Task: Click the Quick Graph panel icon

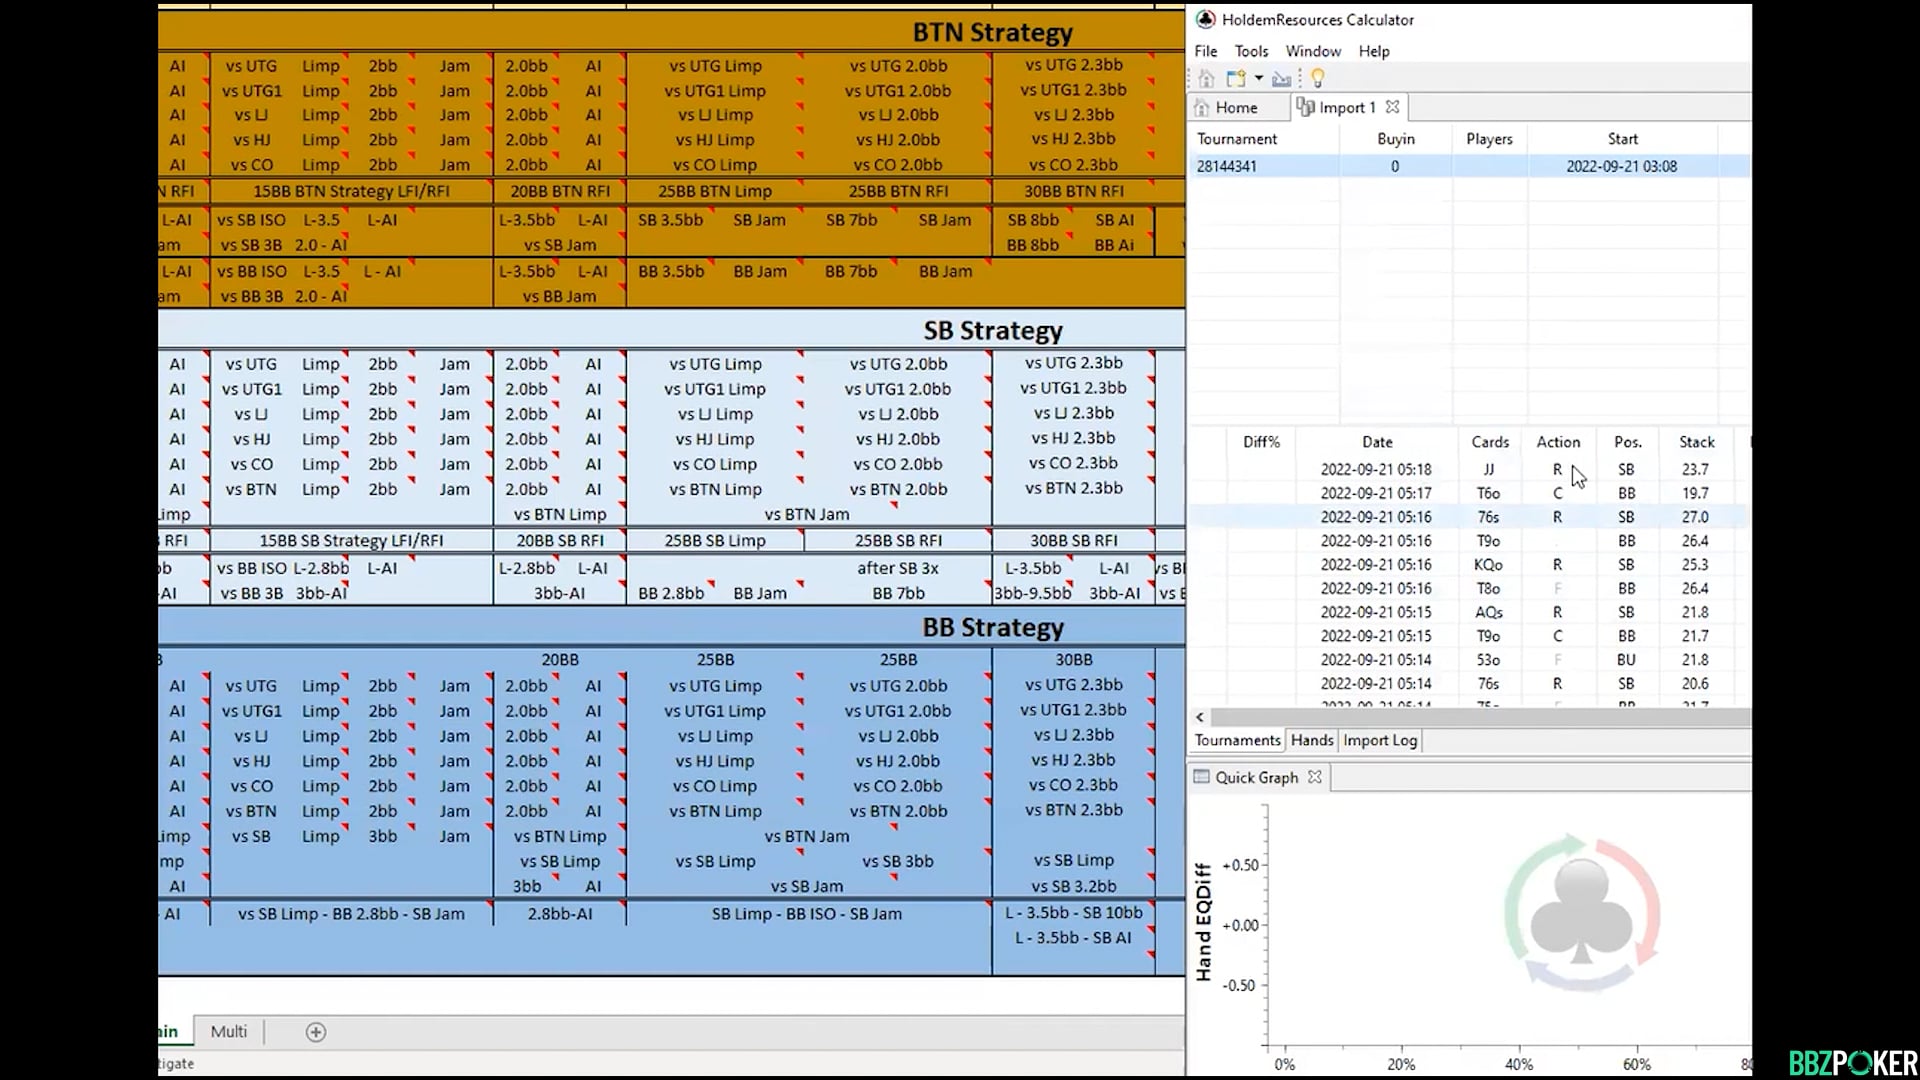Action: tap(1202, 777)
